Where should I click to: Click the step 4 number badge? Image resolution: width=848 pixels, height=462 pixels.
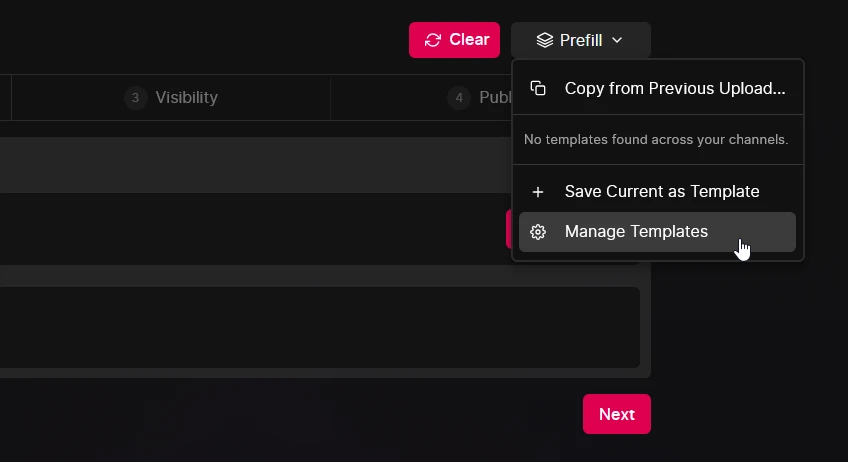[459, 98]
